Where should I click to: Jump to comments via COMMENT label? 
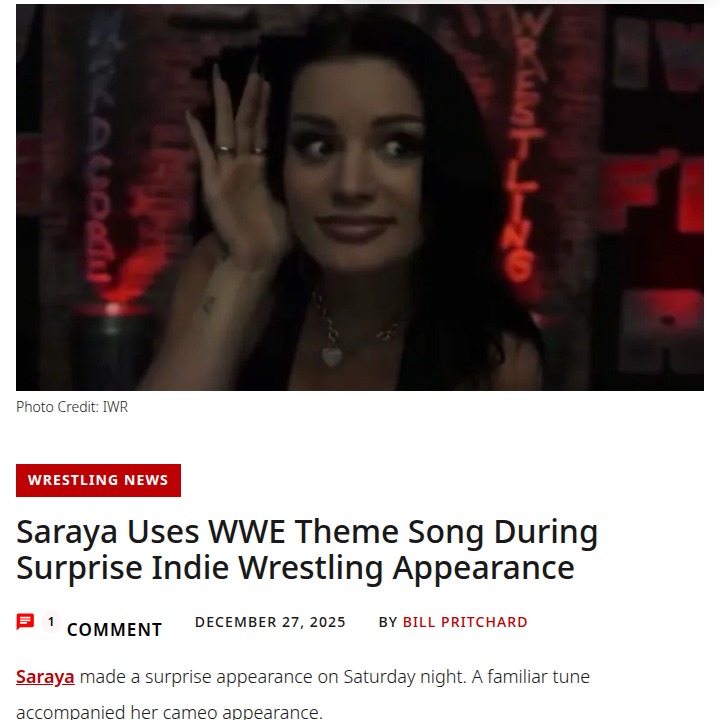coord(114,630)
